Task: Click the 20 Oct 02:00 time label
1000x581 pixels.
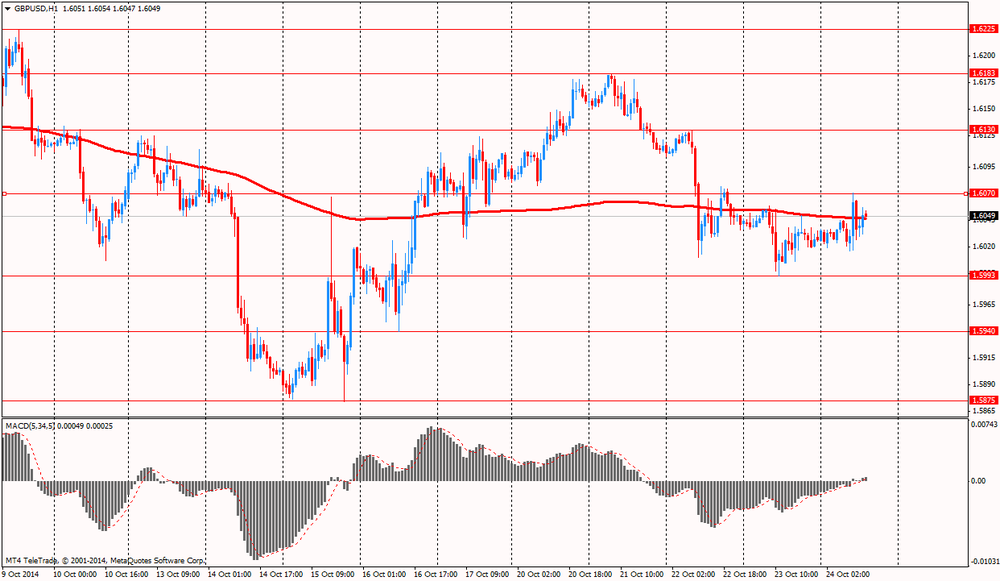Action: click(x=539, y=575)
